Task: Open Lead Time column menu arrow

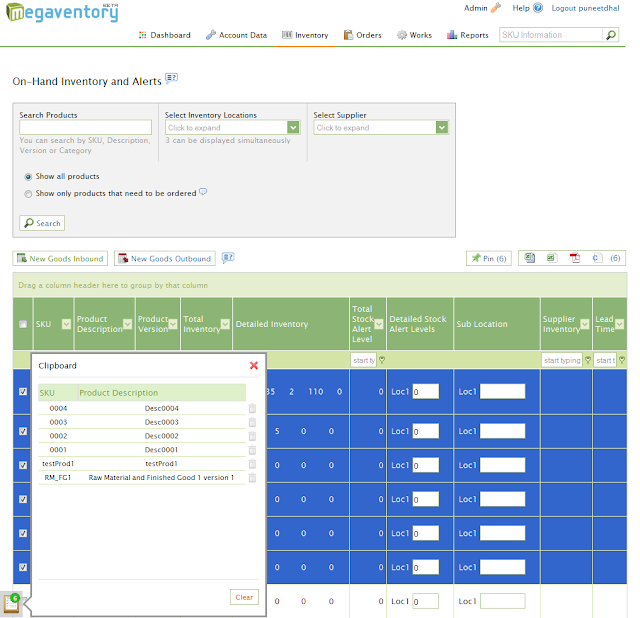Action: pos(620,324)
